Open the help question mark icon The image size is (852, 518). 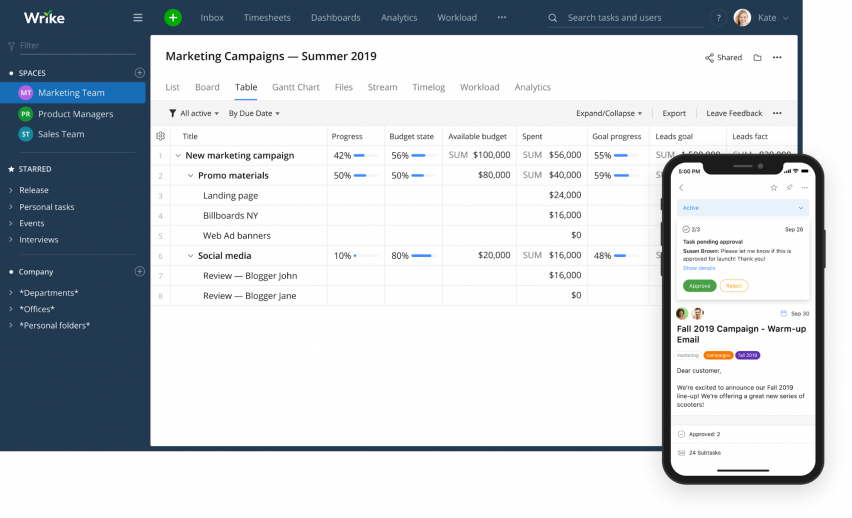point(718,18)
